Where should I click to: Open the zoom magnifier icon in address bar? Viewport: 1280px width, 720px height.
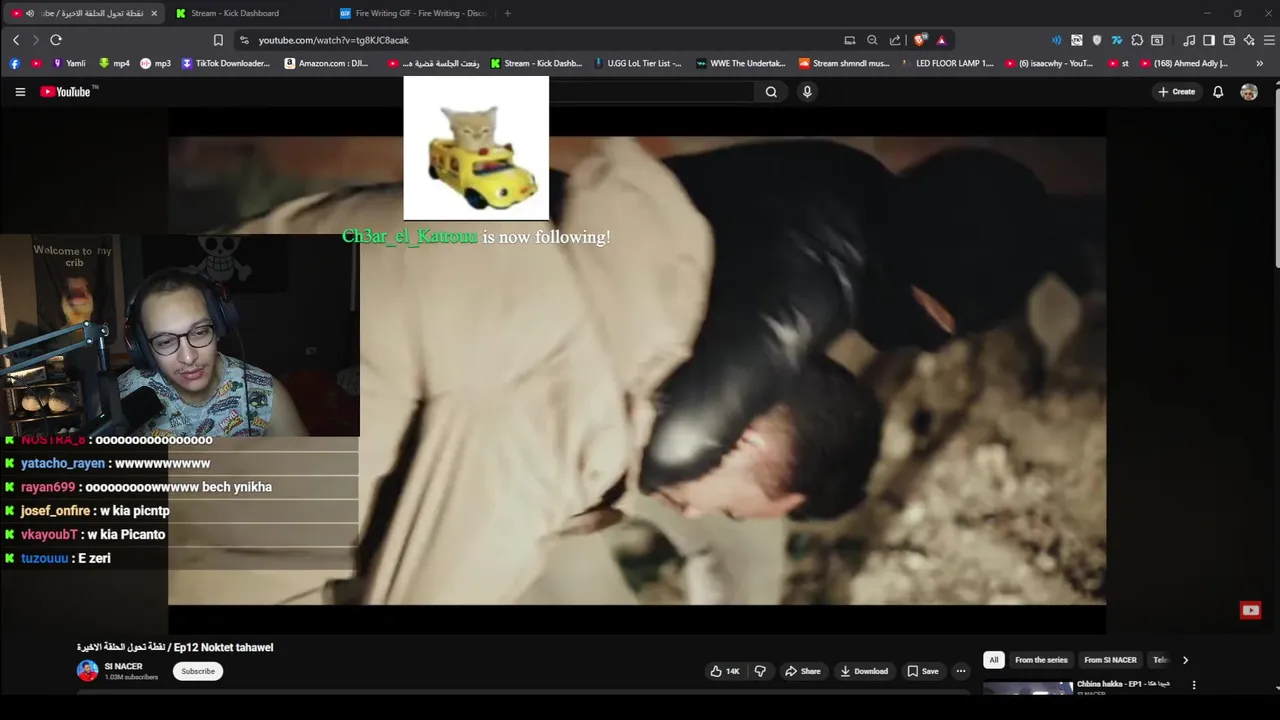pyautogui.click(x=872, y=40)
